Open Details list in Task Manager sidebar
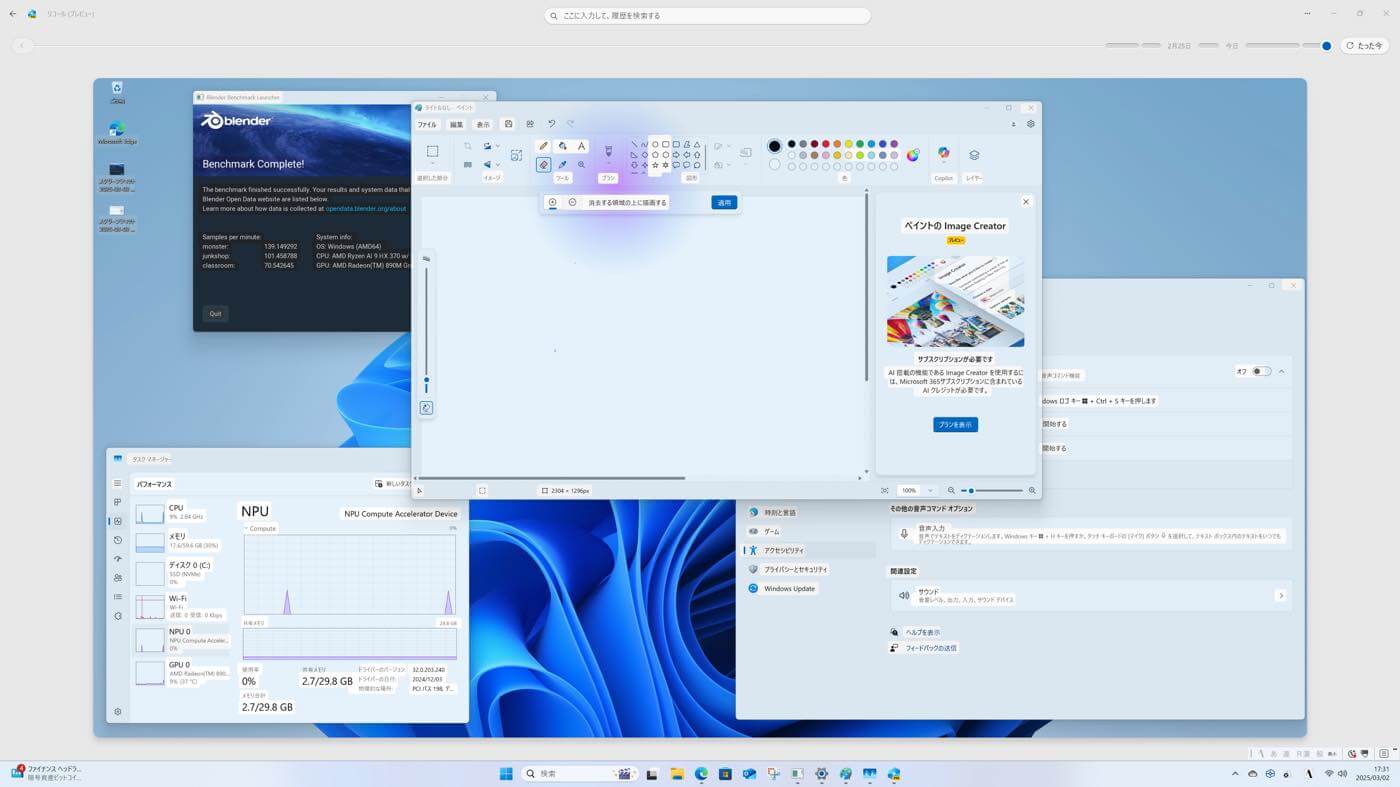The height and width of the screenshot is (787, 1400). [118, 597]
